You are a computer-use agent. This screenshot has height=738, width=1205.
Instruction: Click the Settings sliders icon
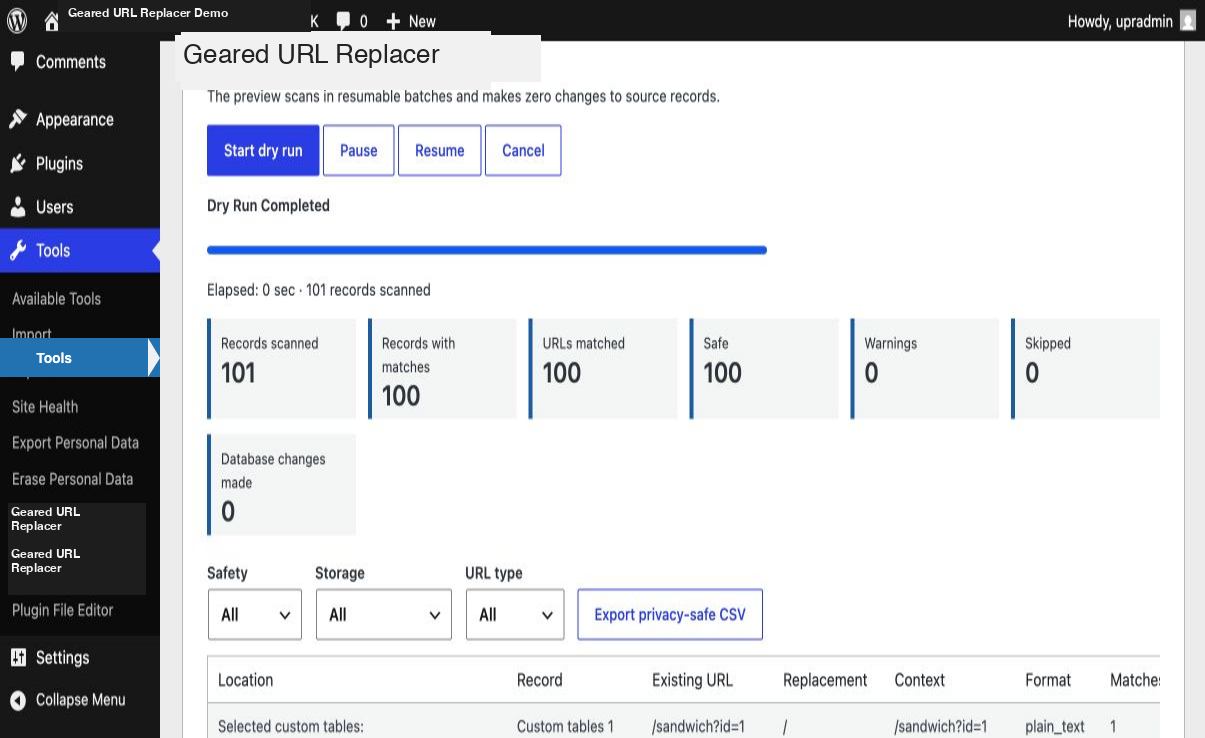18,657
